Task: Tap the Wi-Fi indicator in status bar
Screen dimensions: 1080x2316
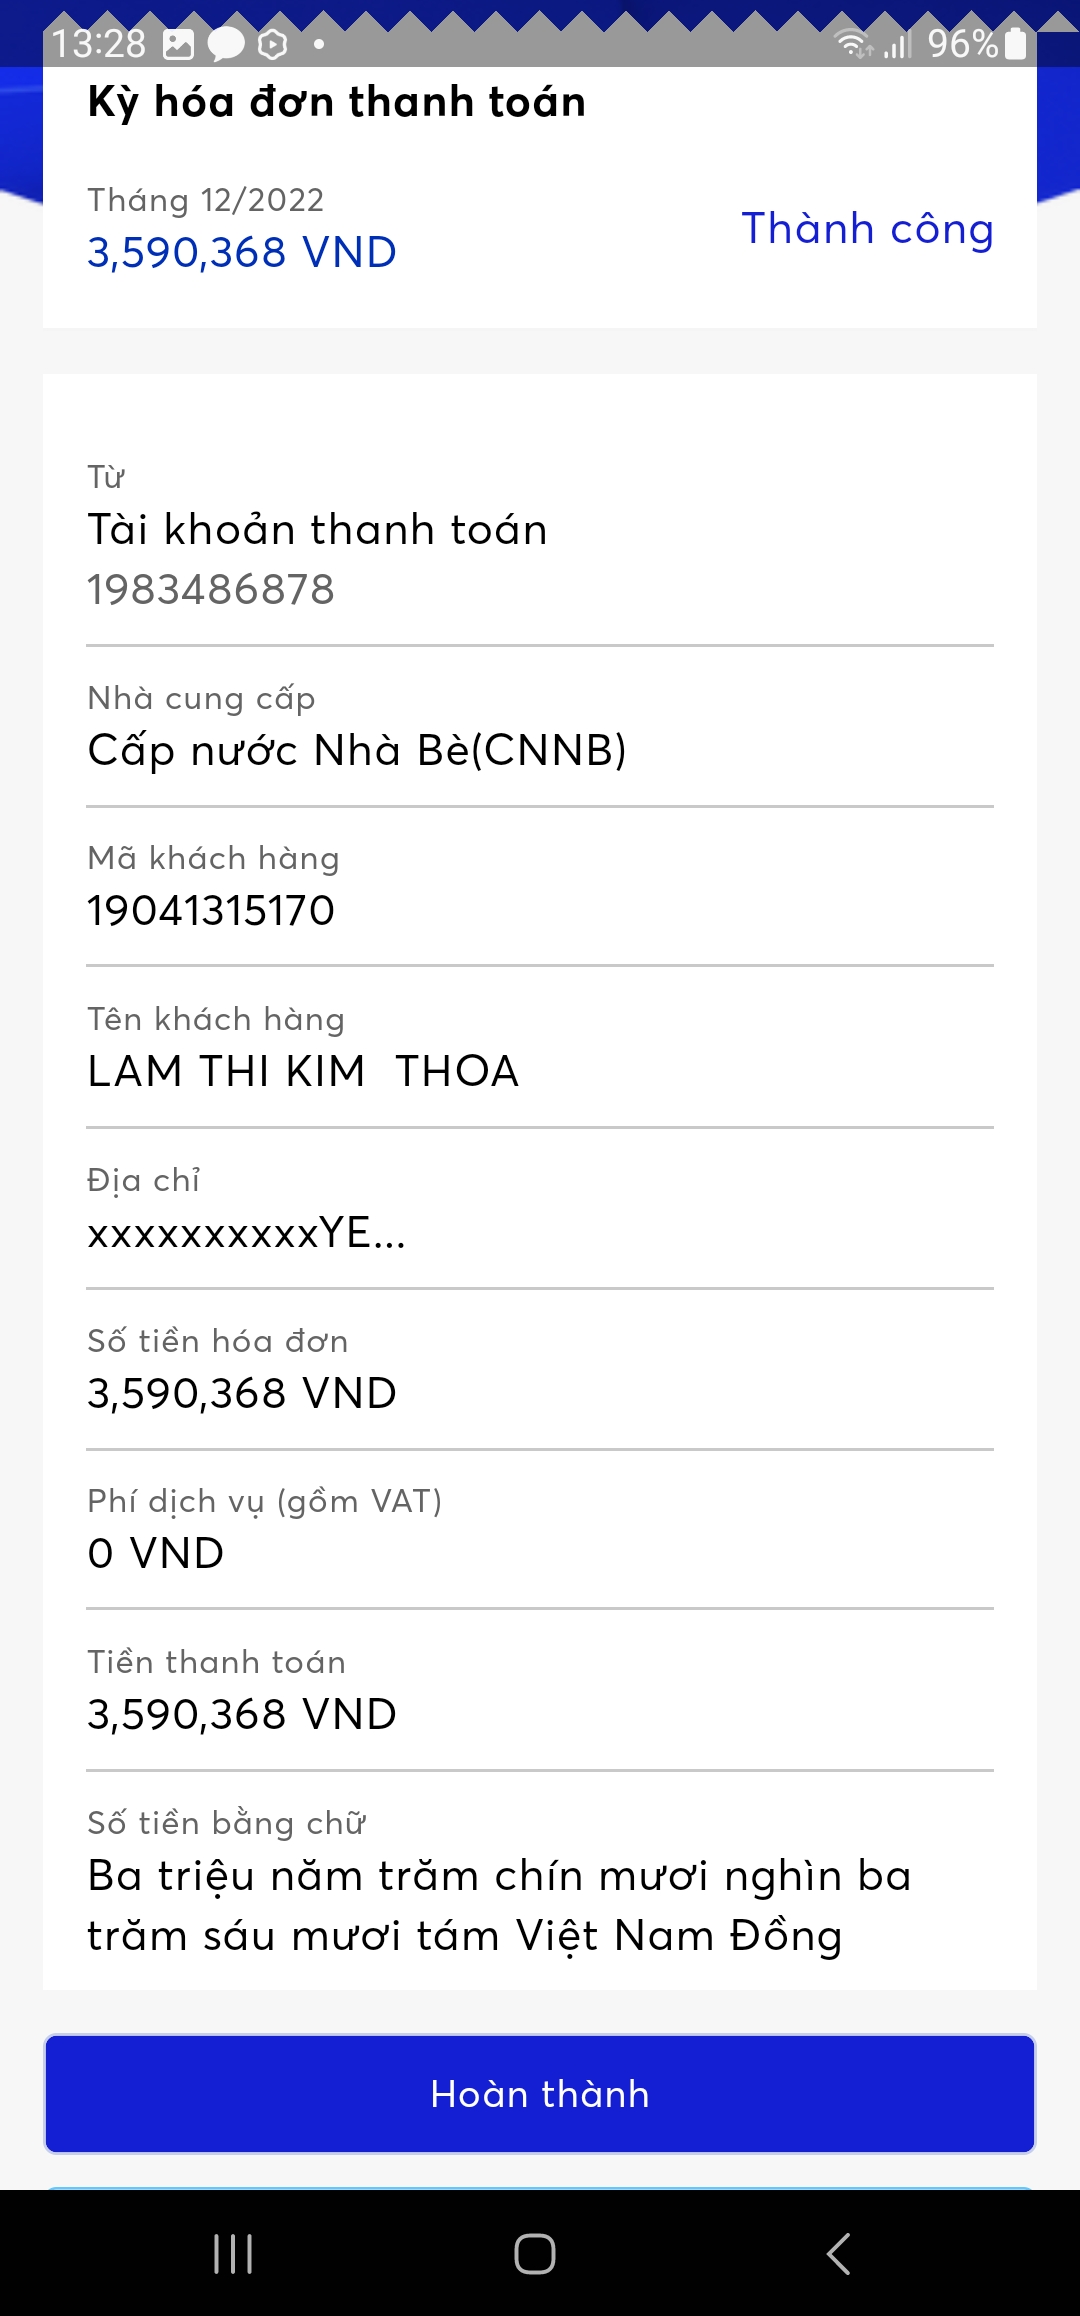Action: tap(853, 43)
